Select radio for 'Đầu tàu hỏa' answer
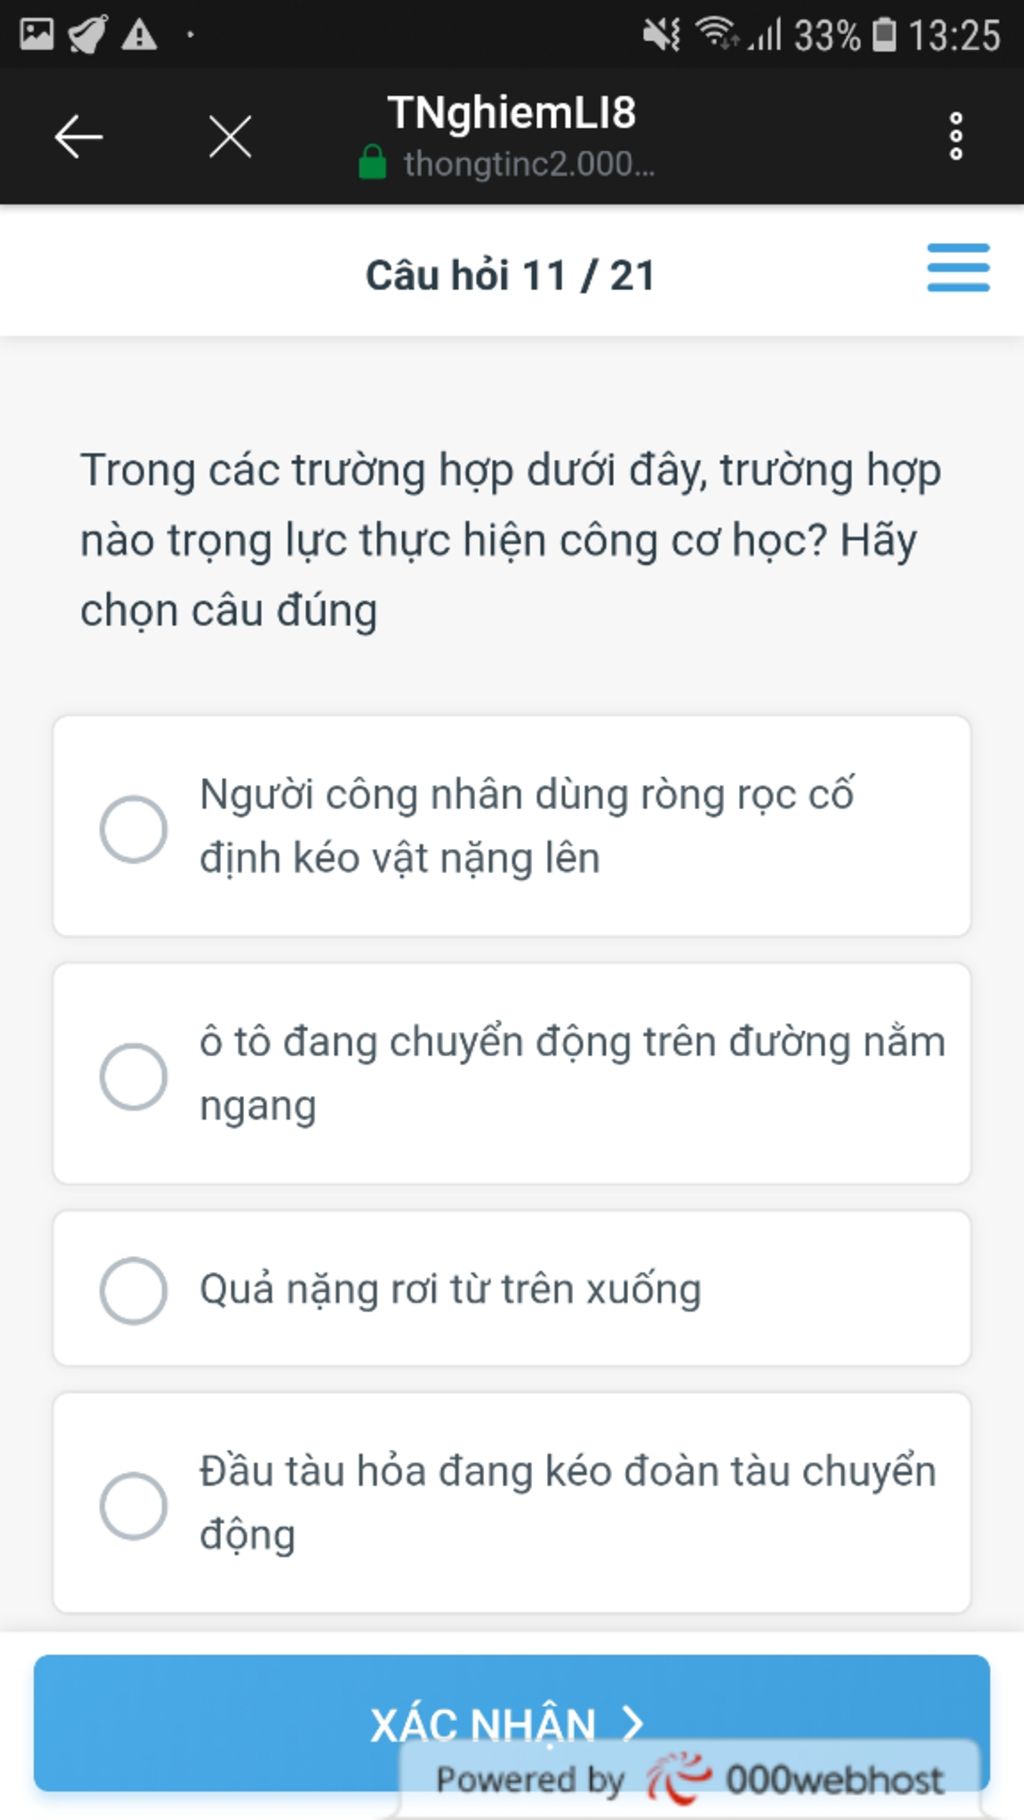Screen dimensions: 1024x1820 133,1504
